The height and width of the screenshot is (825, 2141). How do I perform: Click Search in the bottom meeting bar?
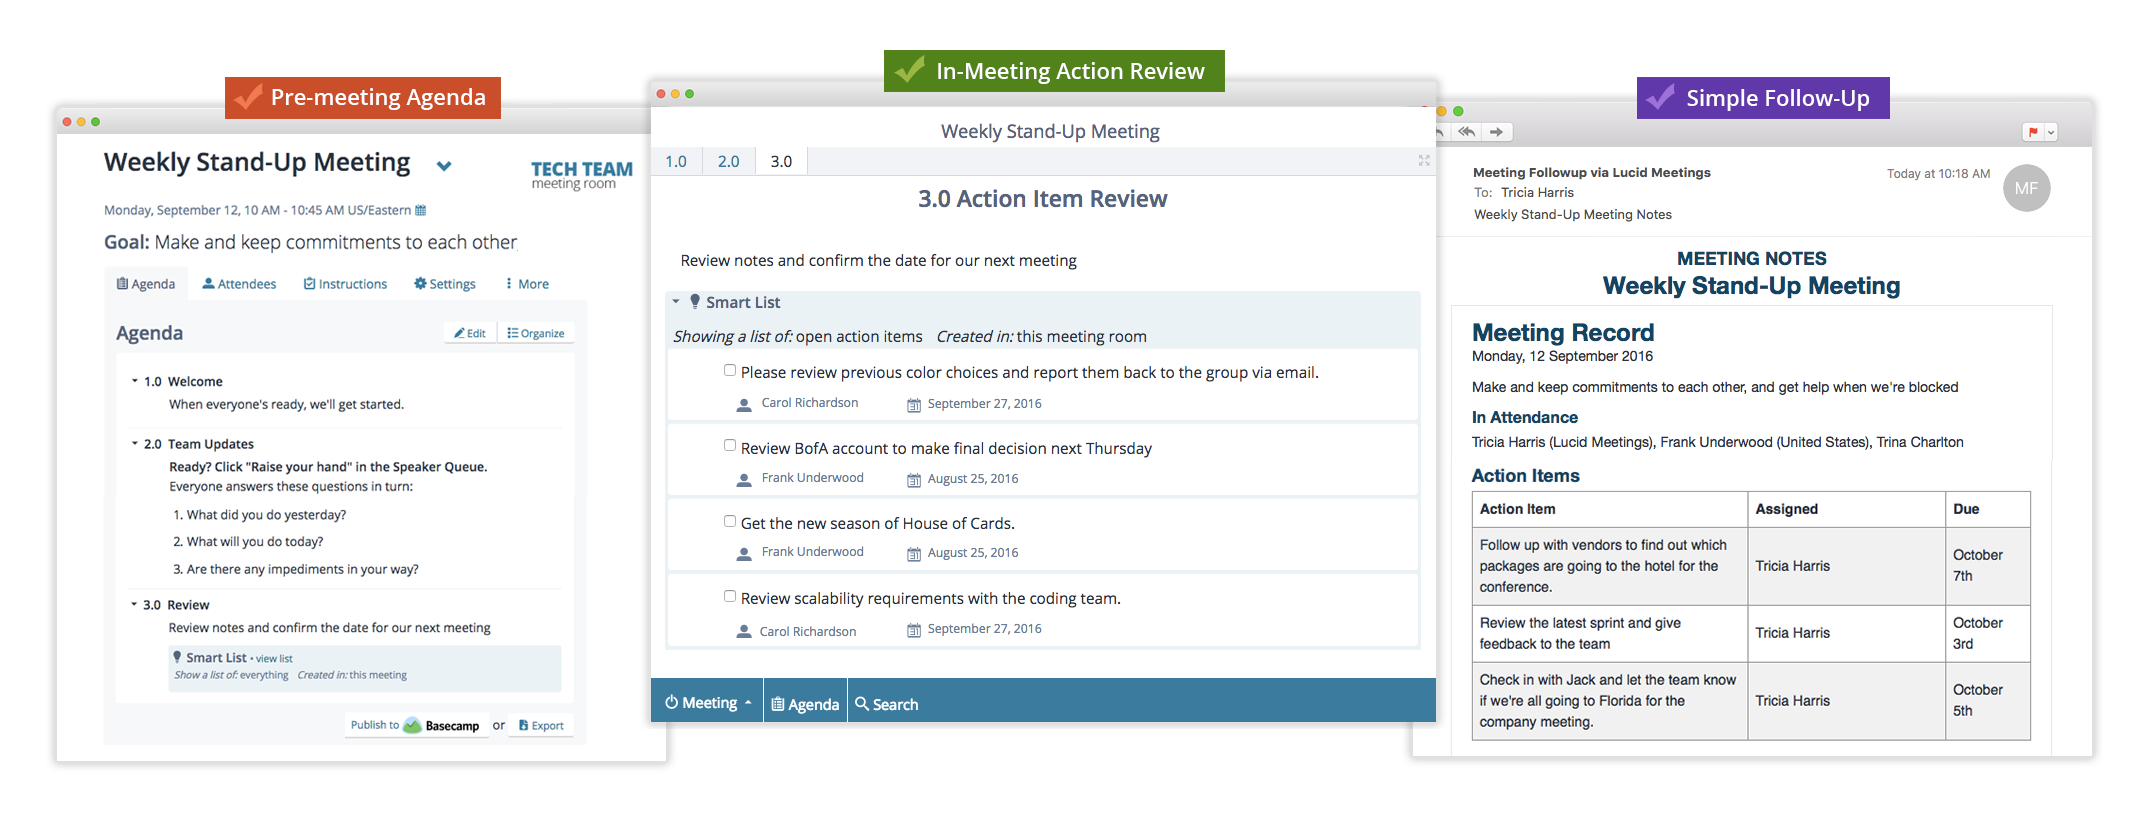click(886, 704)
